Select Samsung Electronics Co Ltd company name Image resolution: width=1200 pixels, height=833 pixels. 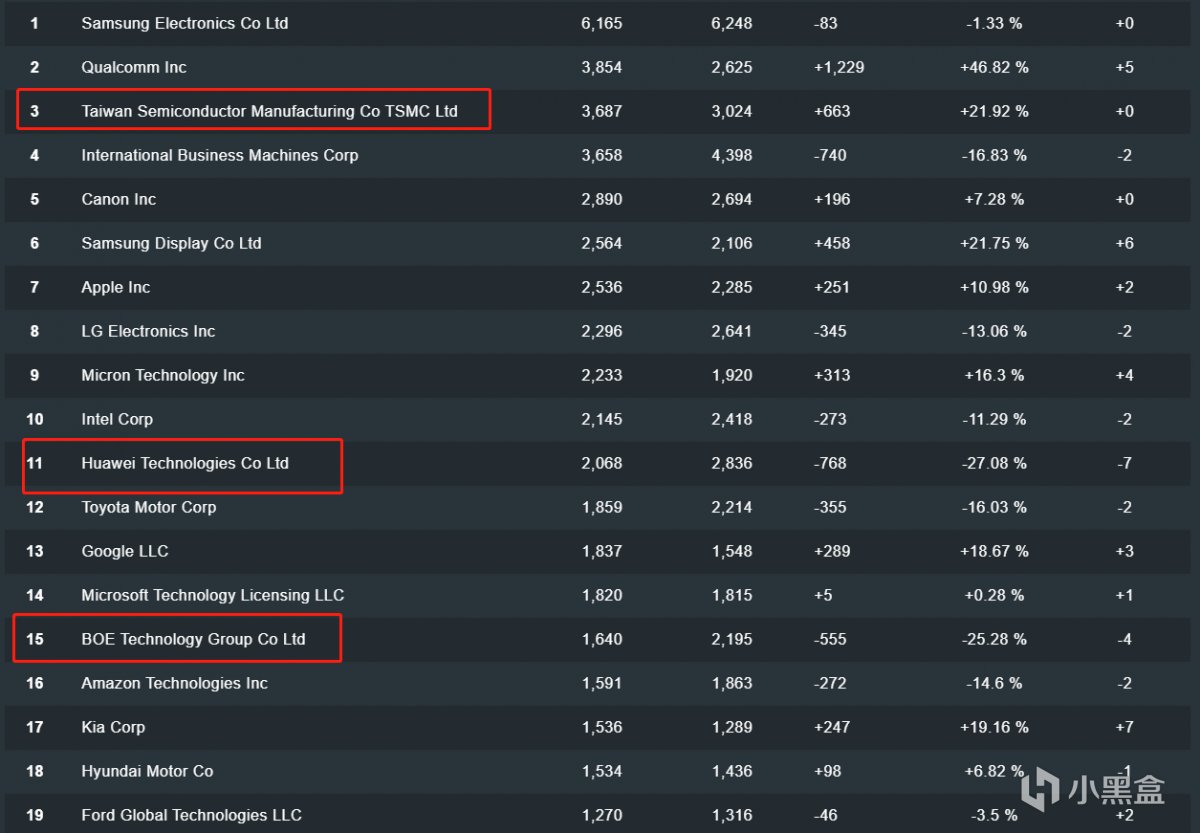pos(185,23)
